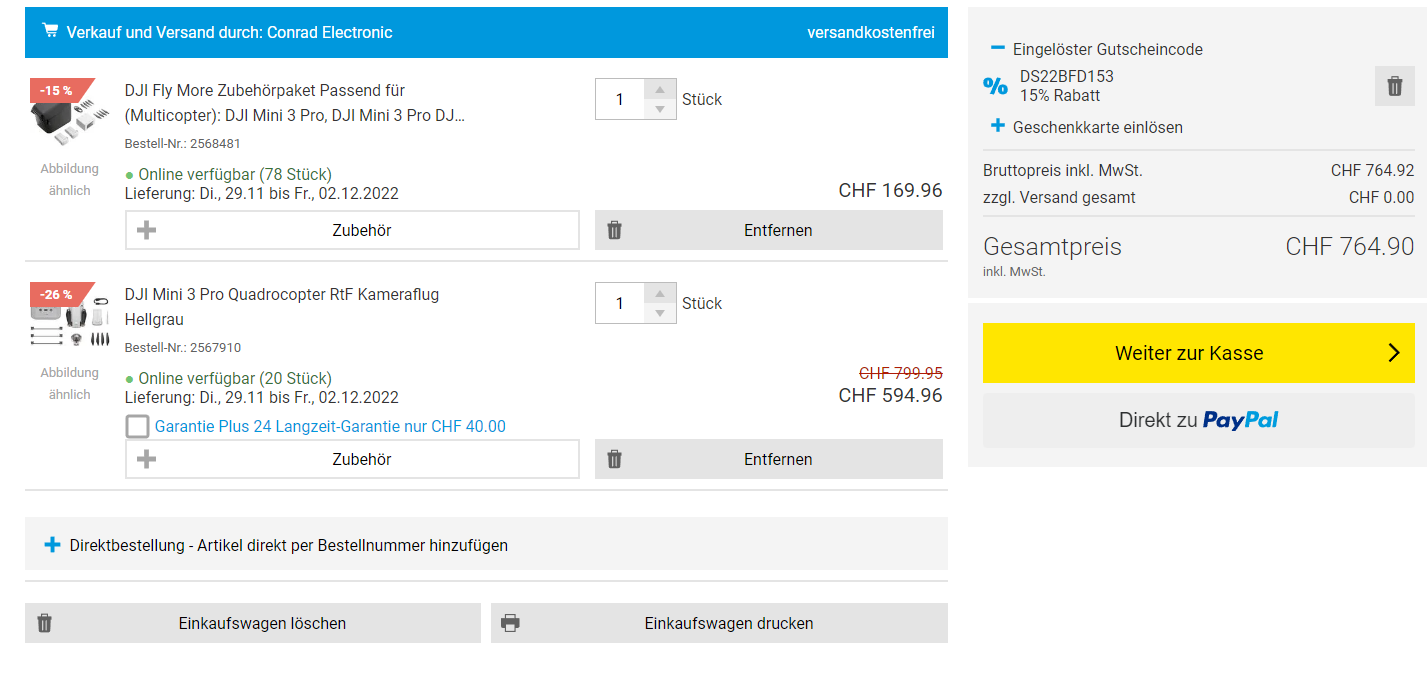The image size is (1427, 673).
Task: Click quantity field of DJI Fly More kit
Action: [x=620, y=99]
